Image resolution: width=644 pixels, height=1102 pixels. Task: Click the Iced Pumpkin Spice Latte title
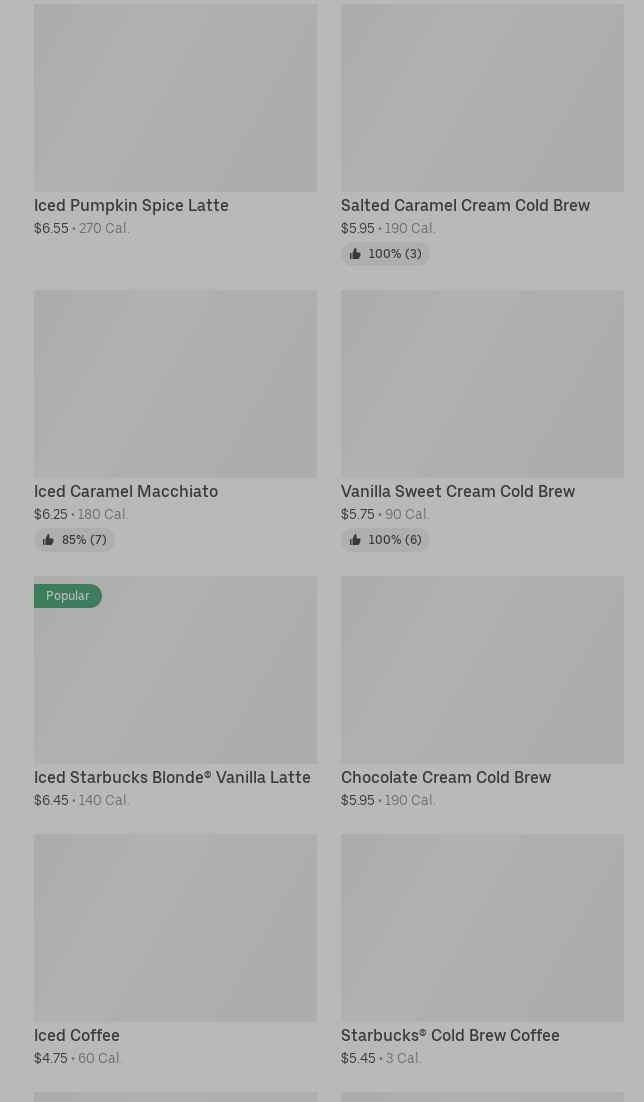point(131,205)
